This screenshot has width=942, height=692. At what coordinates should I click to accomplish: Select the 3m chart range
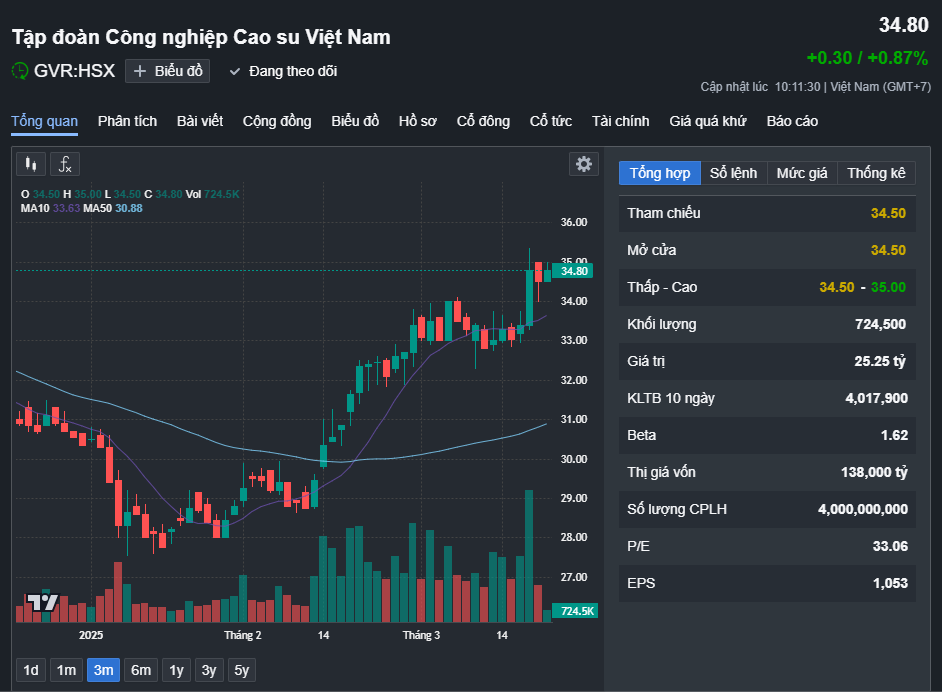point(103,670)
